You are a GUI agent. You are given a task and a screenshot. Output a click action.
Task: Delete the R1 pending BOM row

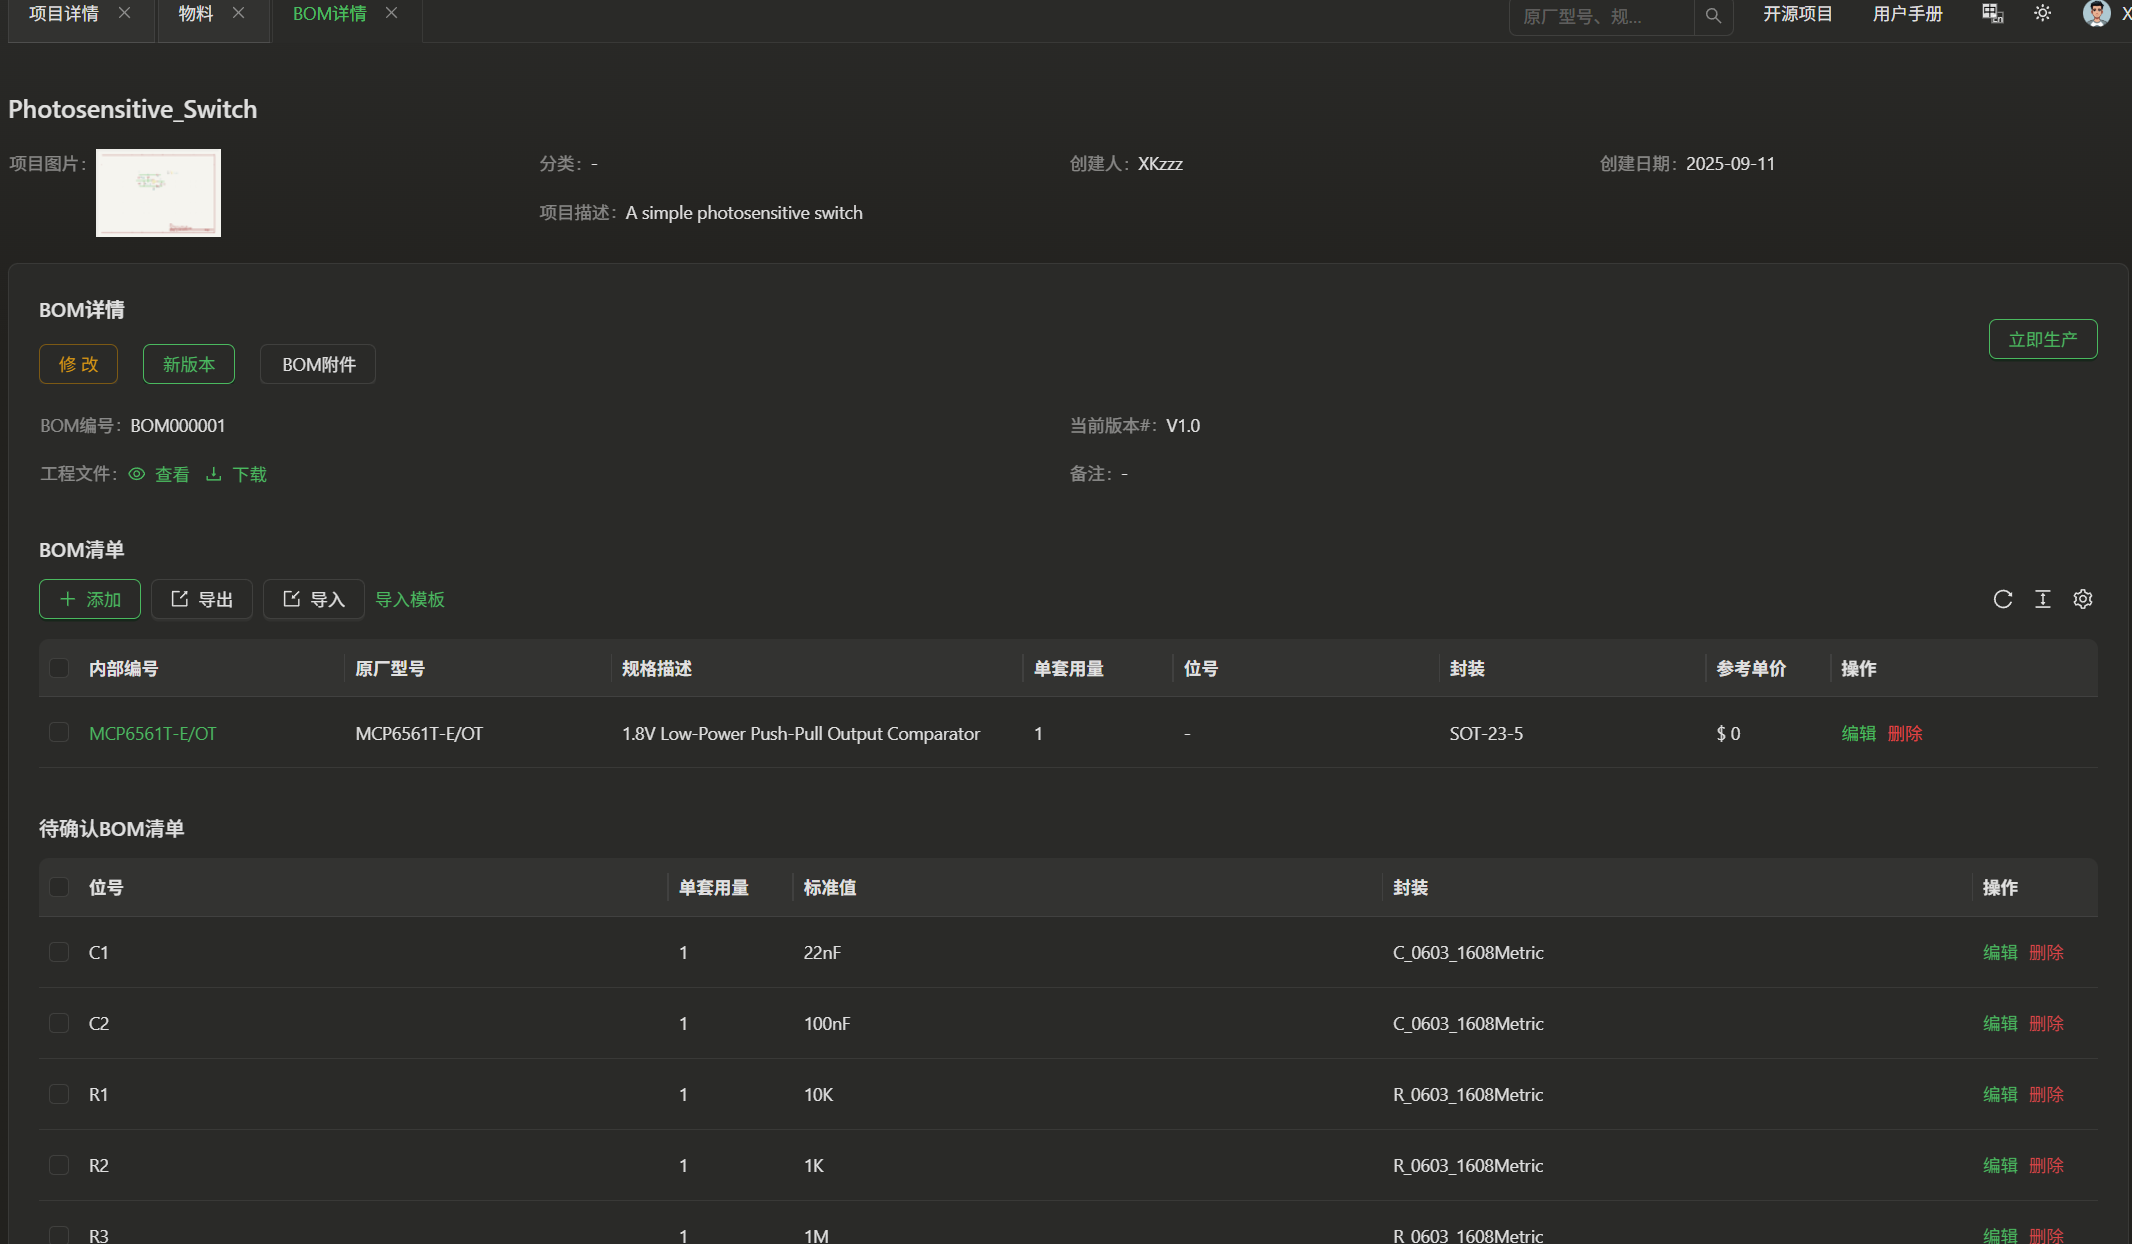[x=2046, y=1094]
